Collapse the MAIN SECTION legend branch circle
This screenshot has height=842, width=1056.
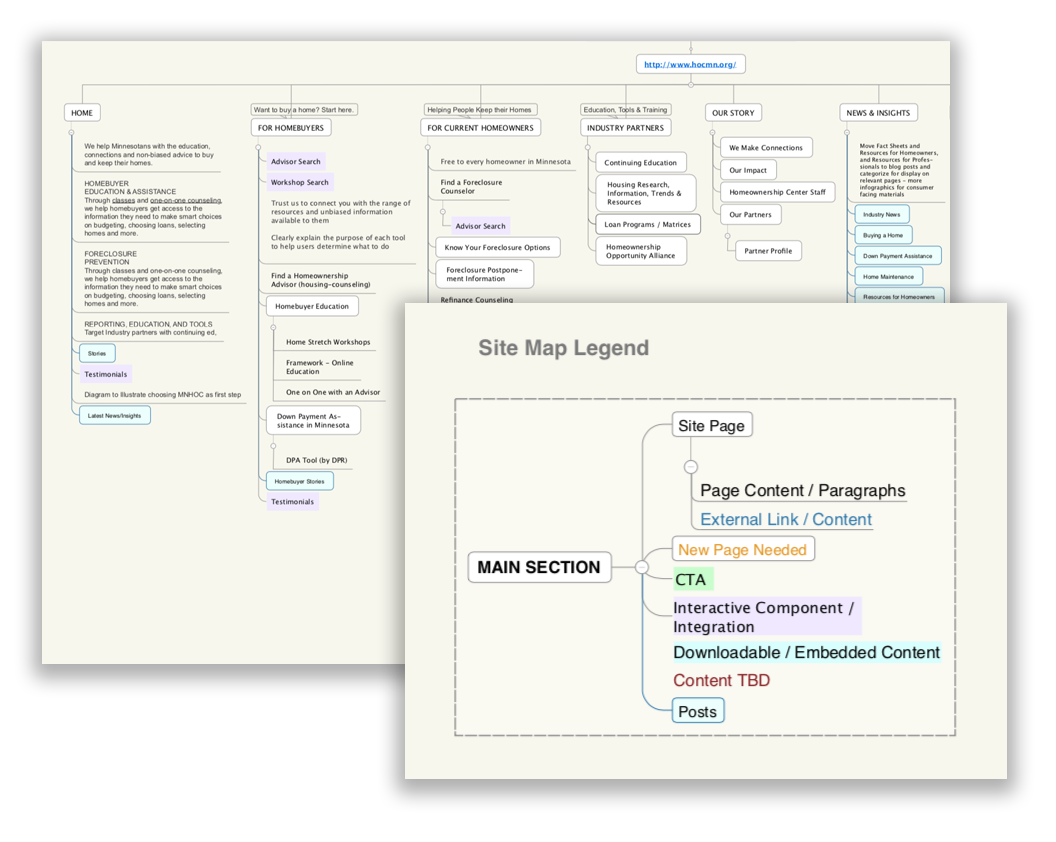(x=642, y=567)
